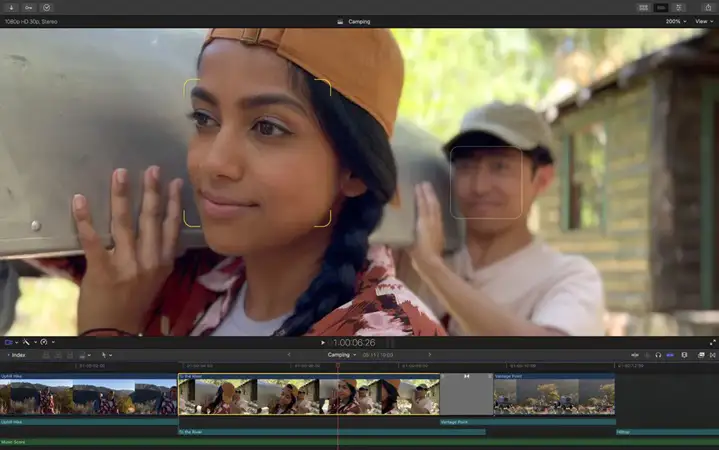Viewport: 719px width, 450px height.
Task: Toggle the solo headphones icon
Action: pos(658,355)
